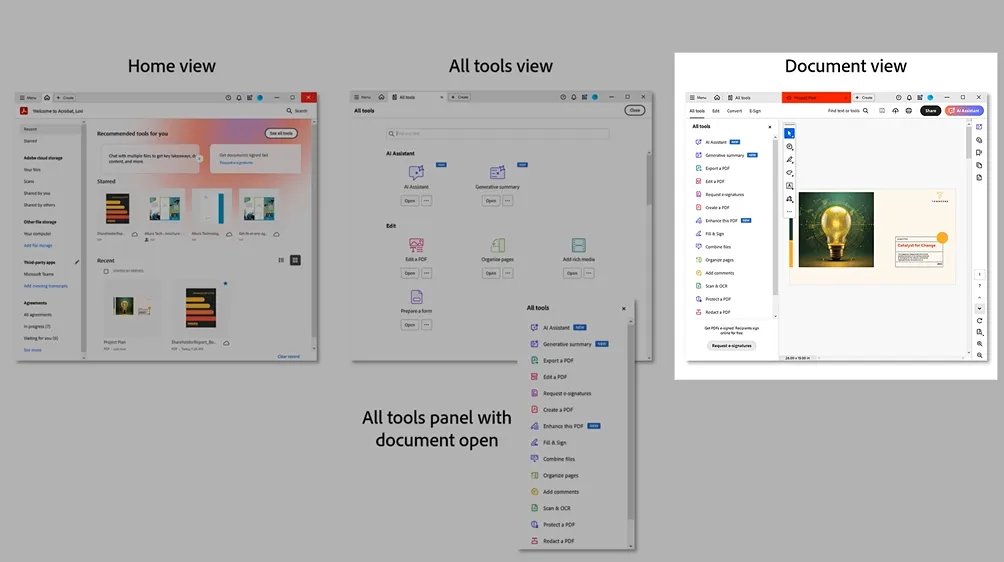The width and height of the screenshot is (1004, 562).
Task: Select the All tools tab under Document view menu
Action: click(697, 111)
